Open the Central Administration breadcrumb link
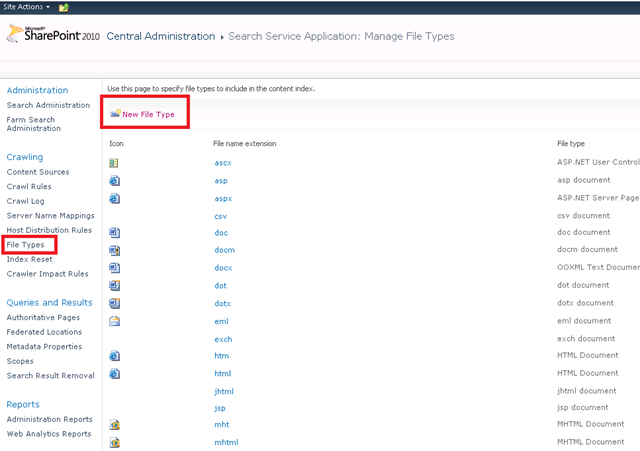This screenshot has width=640, height=451. coord(161,36)
